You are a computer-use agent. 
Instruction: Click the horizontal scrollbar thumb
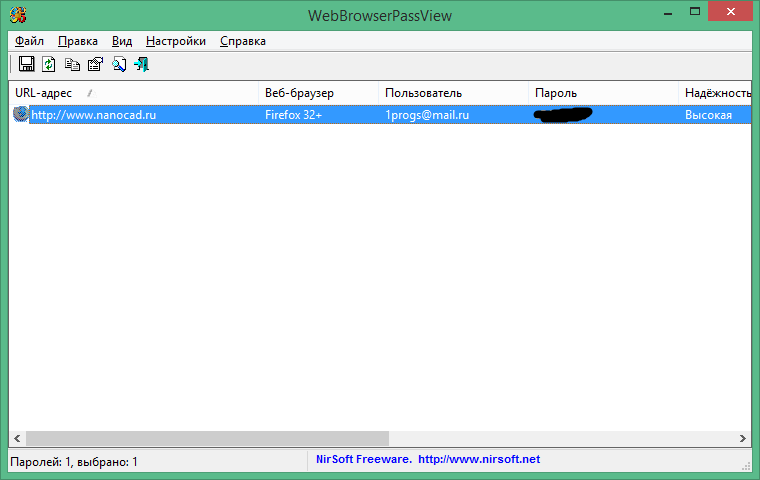click(207, 438)
